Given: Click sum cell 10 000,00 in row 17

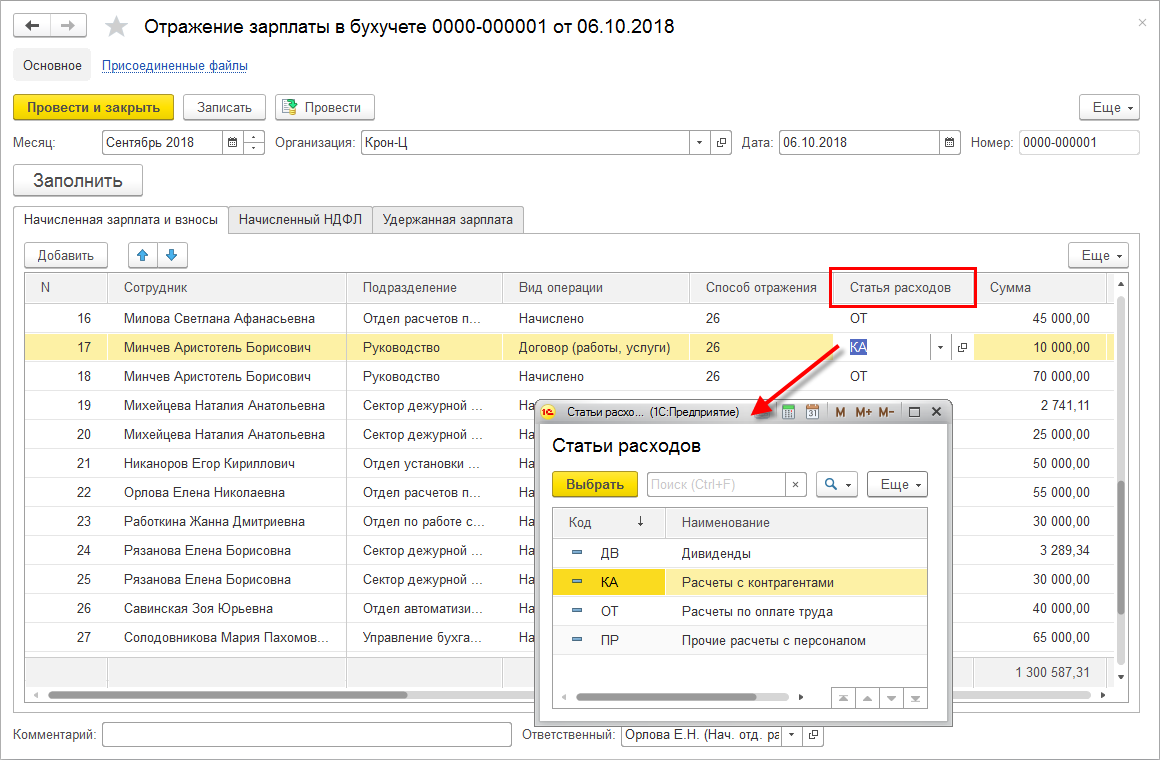Looking at the screenshot, I should pos(1039,347).
